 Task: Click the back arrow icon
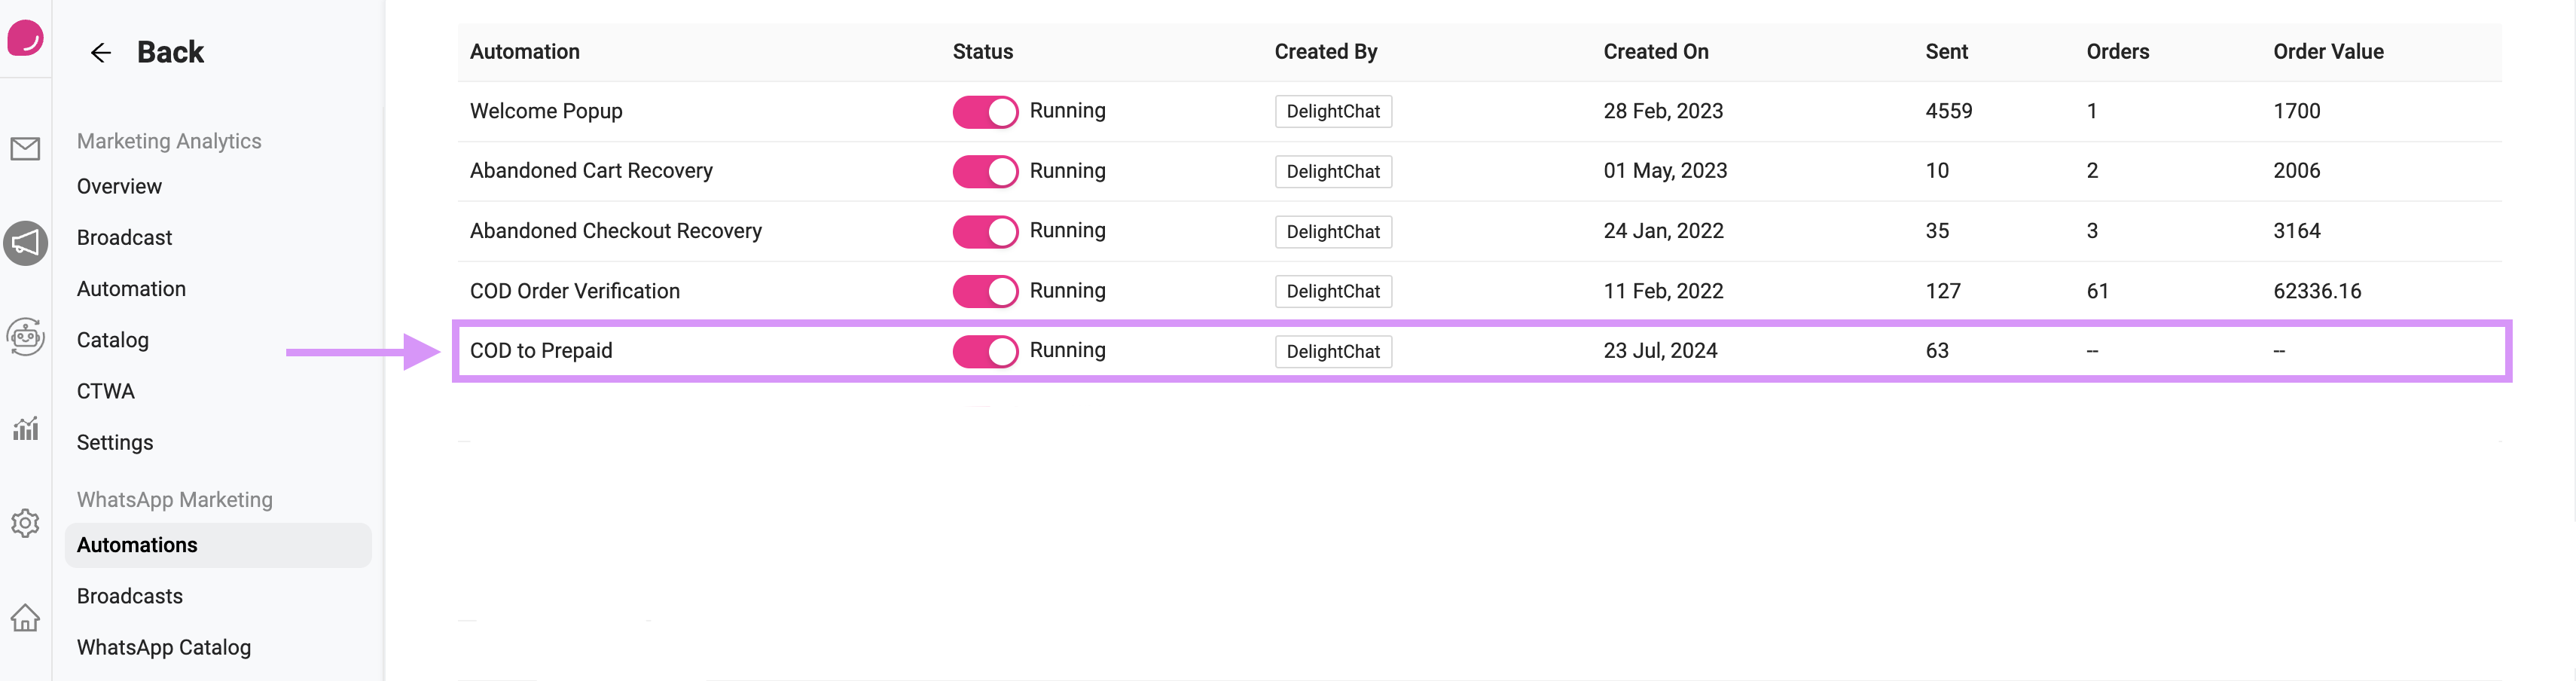[x=101, y=53]
